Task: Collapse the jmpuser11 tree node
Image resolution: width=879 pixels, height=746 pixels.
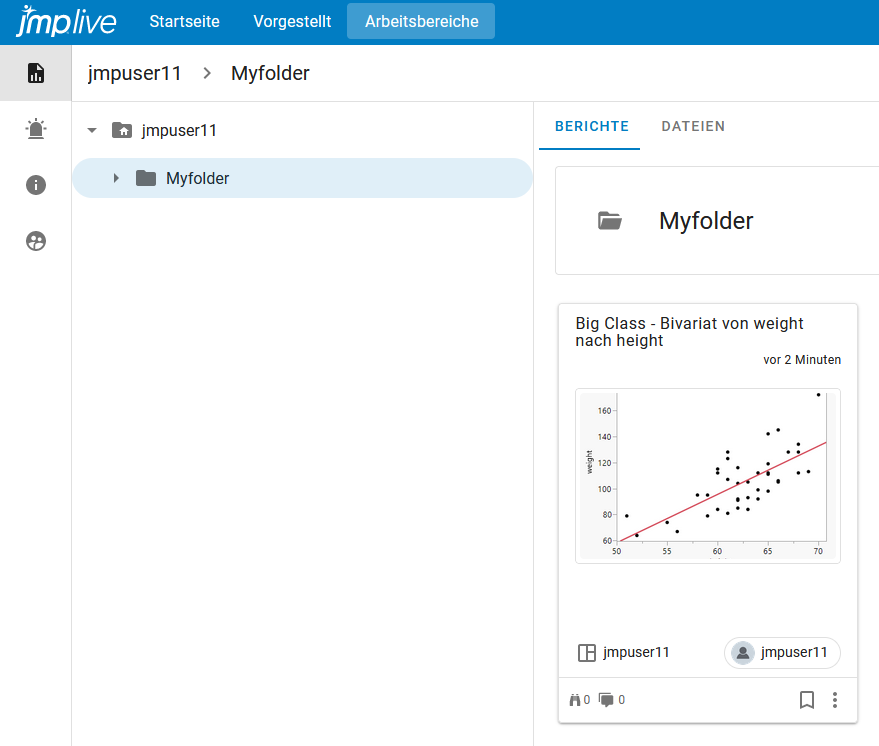Action: pyautogui.click(x=93, y=130)
